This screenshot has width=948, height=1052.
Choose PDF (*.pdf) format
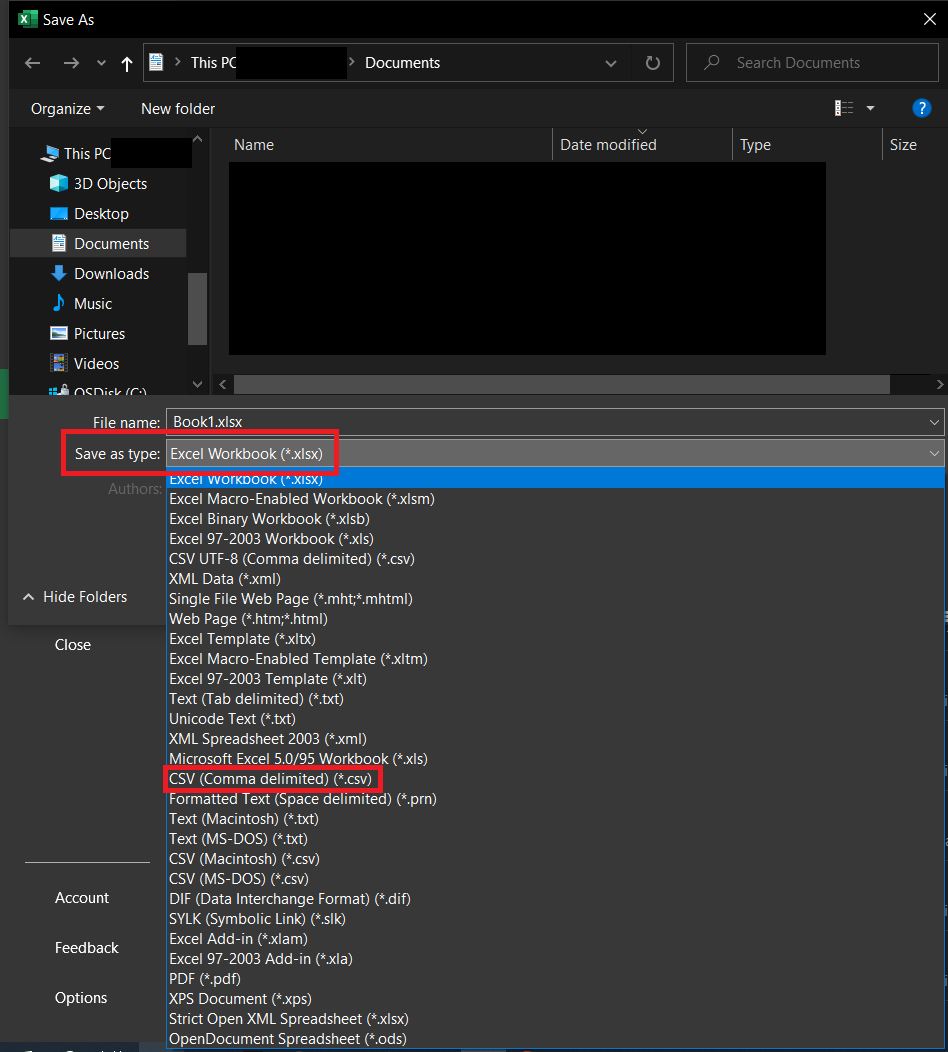tap(205, 979)
